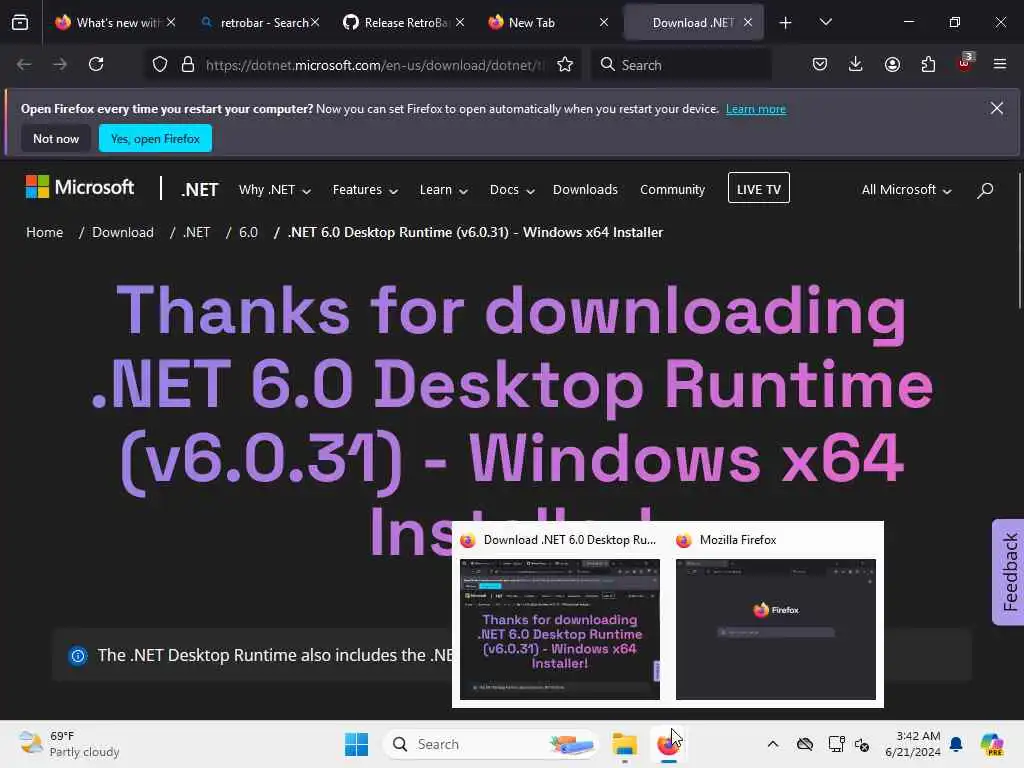
Task: Click Not now button
Action: pos(56,138)
